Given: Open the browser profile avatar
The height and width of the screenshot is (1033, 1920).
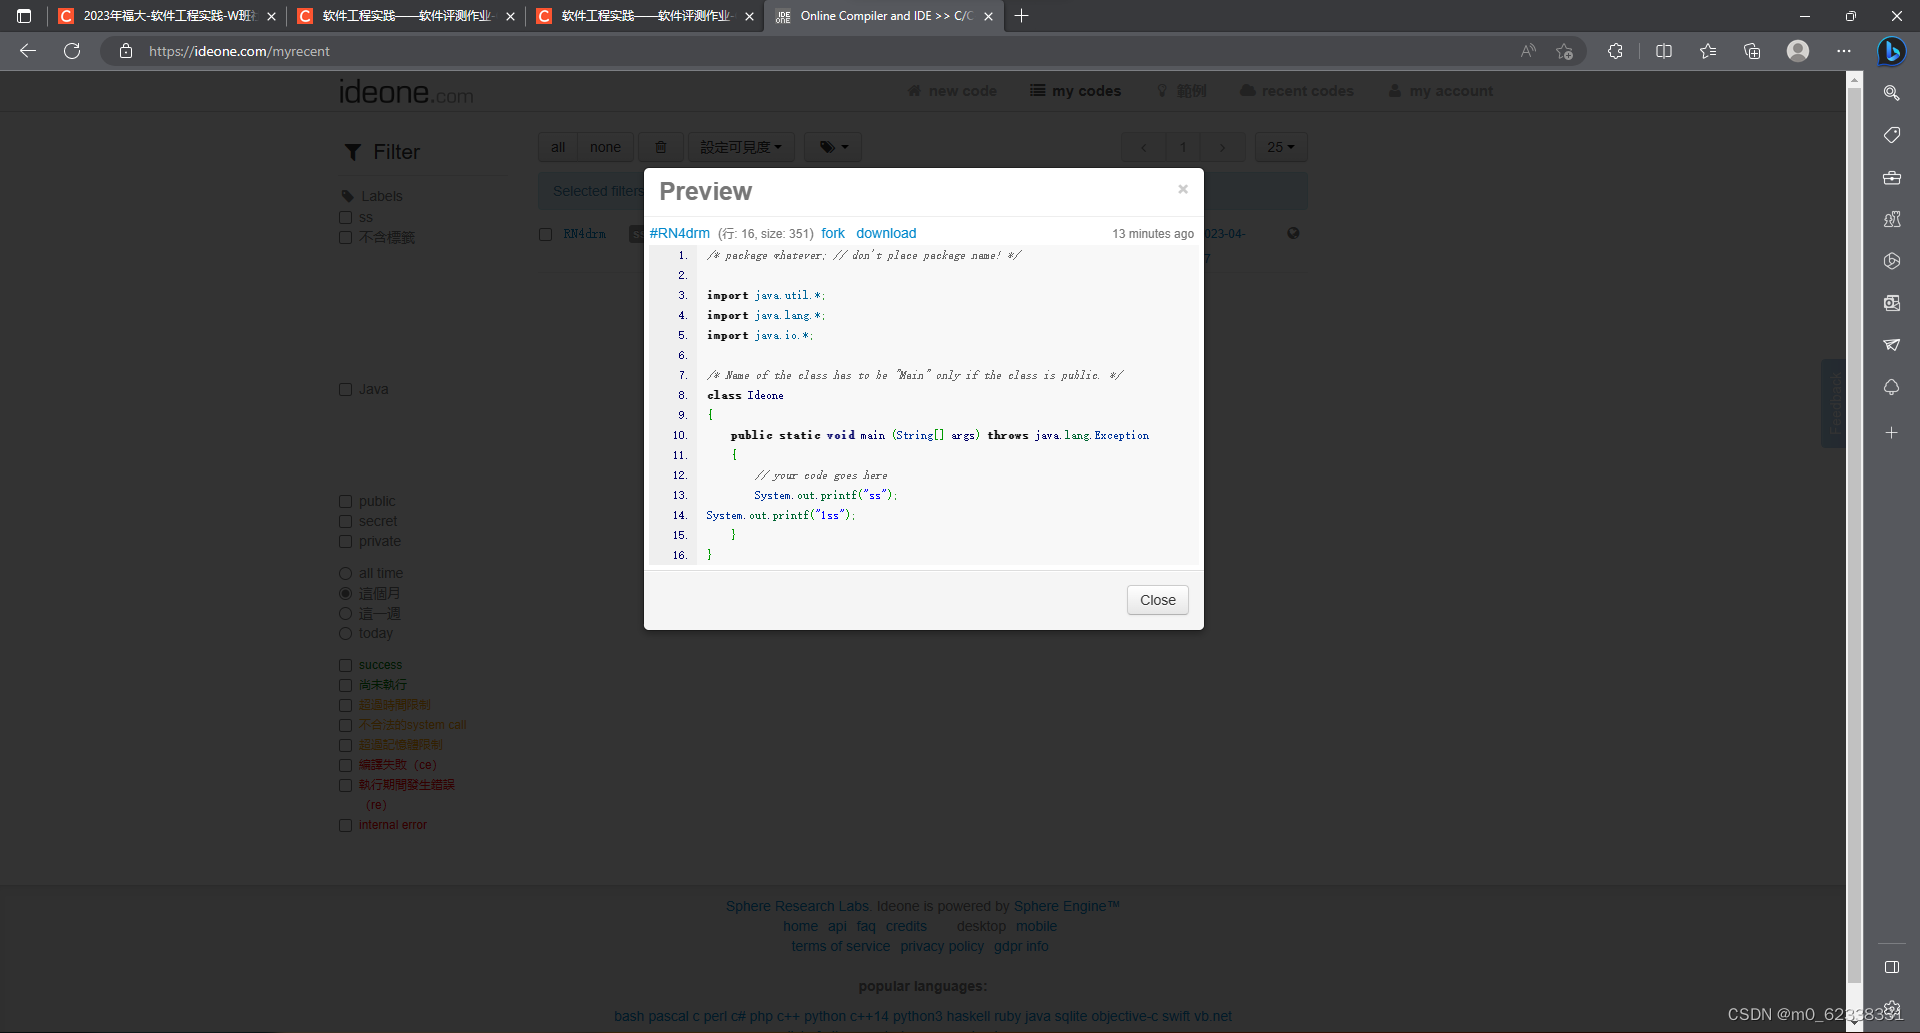Looking at the screenshot, I should 1798,51.
